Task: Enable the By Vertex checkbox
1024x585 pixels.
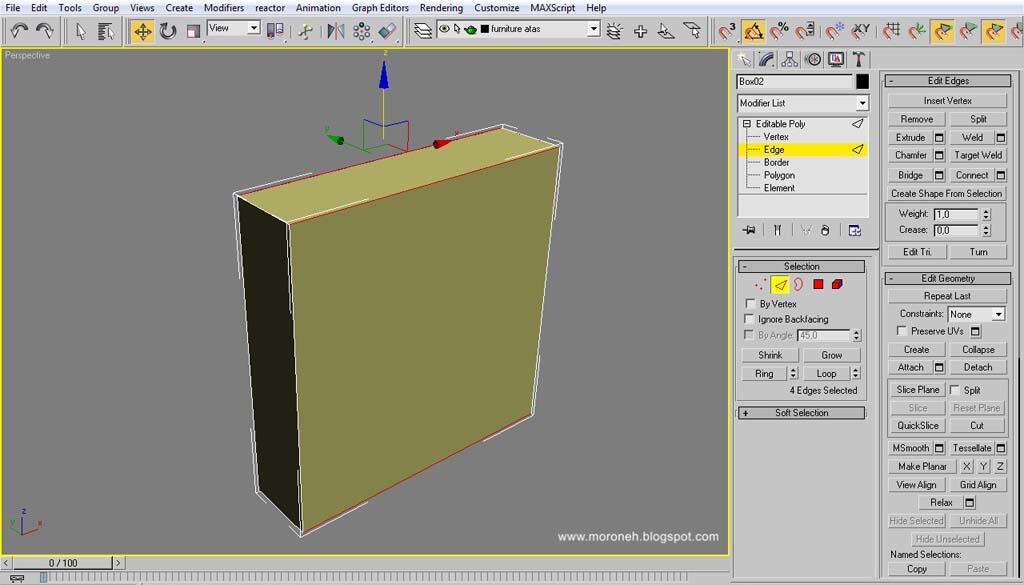Action: pyautogui.click(x=751, y=304)
